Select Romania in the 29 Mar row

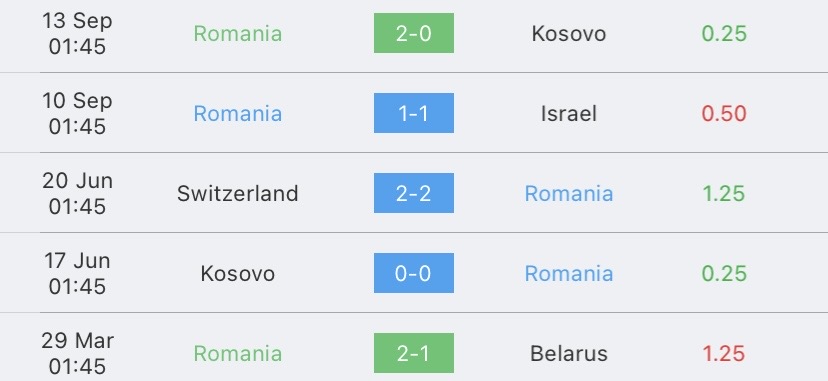click(x=238, y=353)
